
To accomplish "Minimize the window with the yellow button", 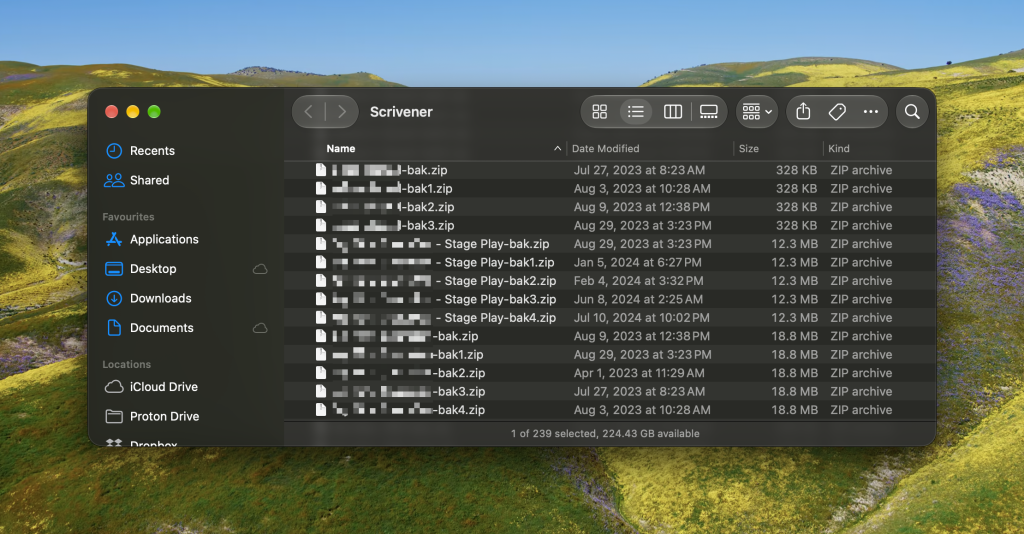I will tap(133, 112).
